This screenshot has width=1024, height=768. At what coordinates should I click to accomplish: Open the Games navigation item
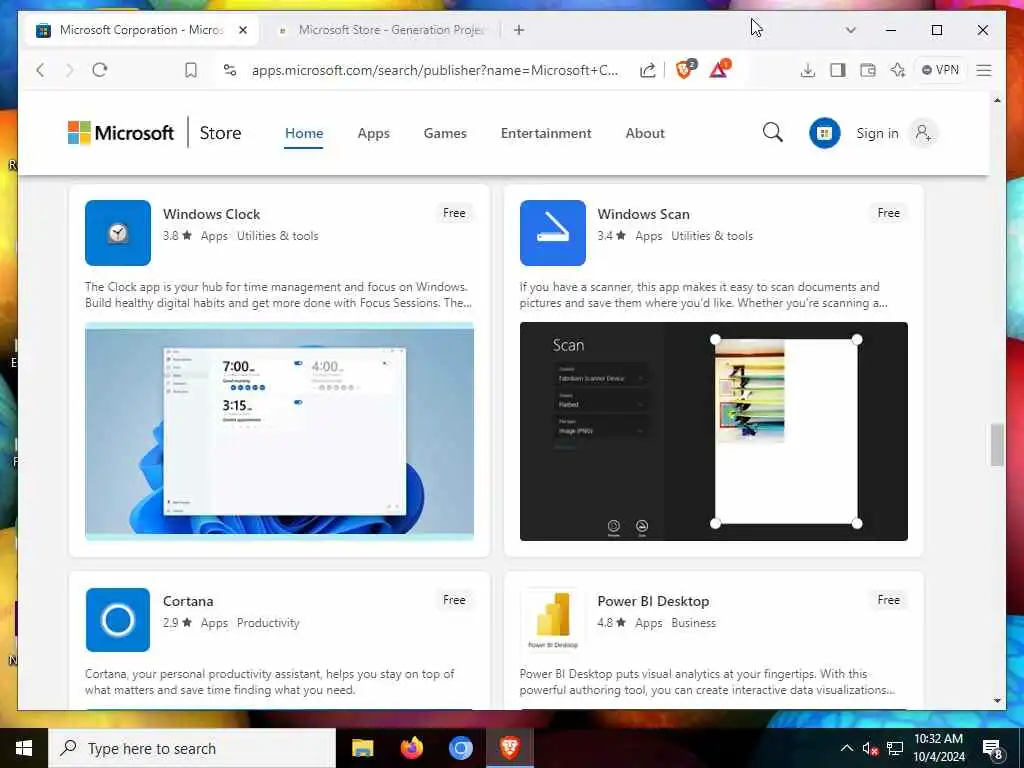(445, 133)
